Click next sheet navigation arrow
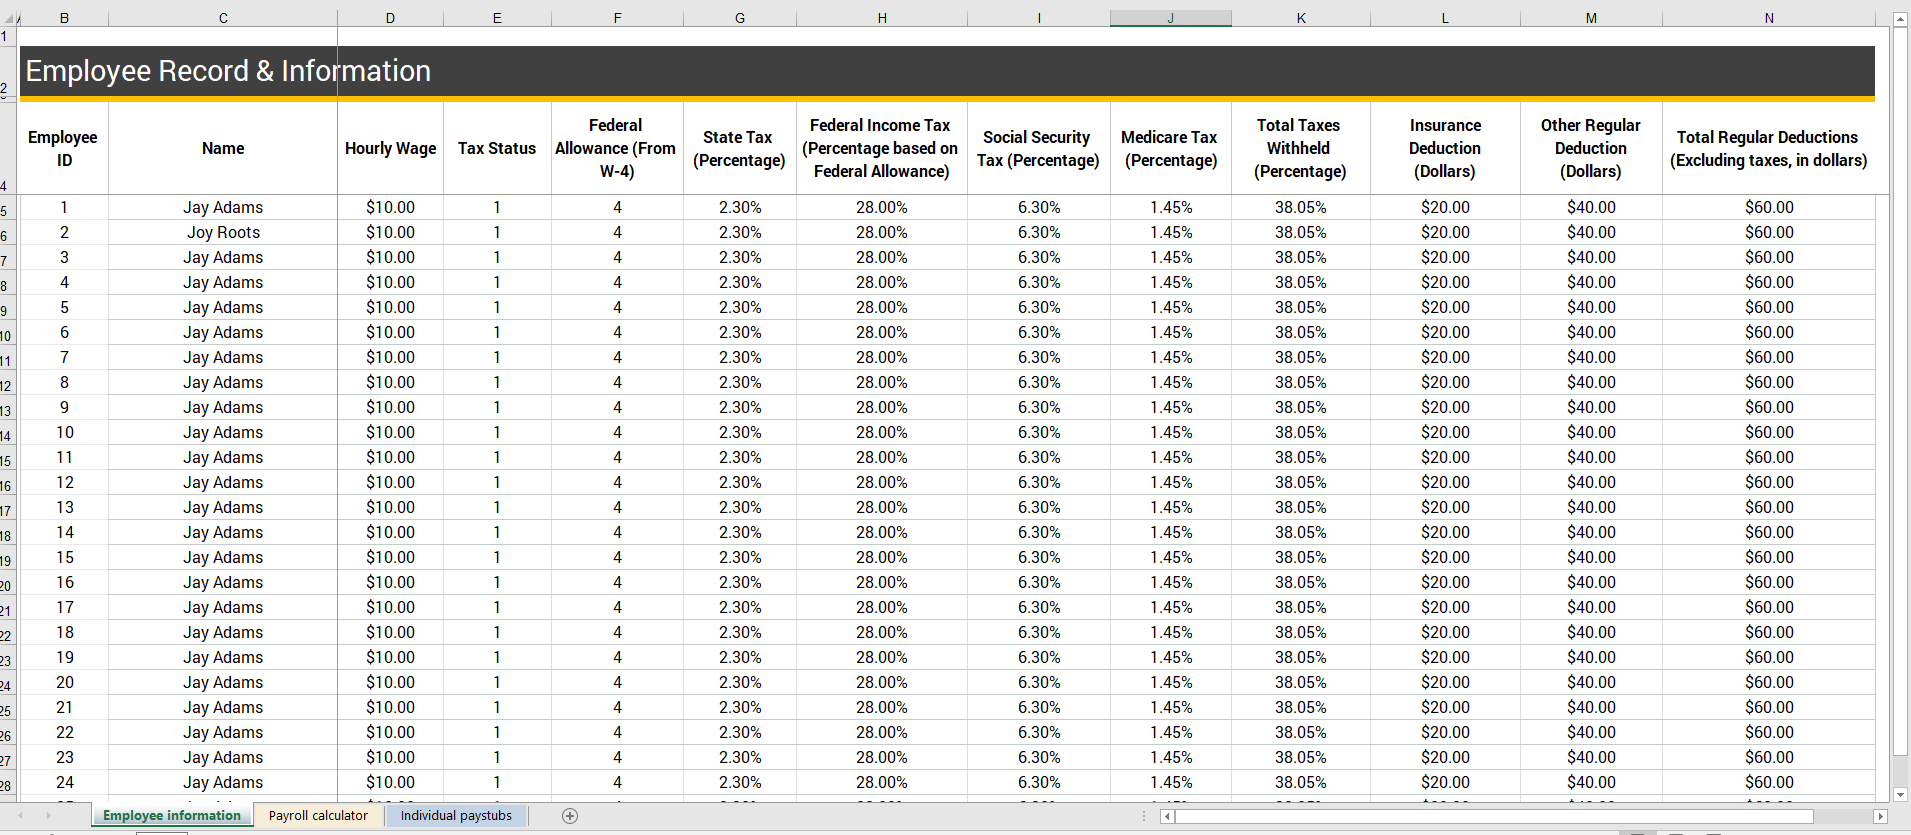Viewport: 1911px width, 835px height. tap(47, 816)
